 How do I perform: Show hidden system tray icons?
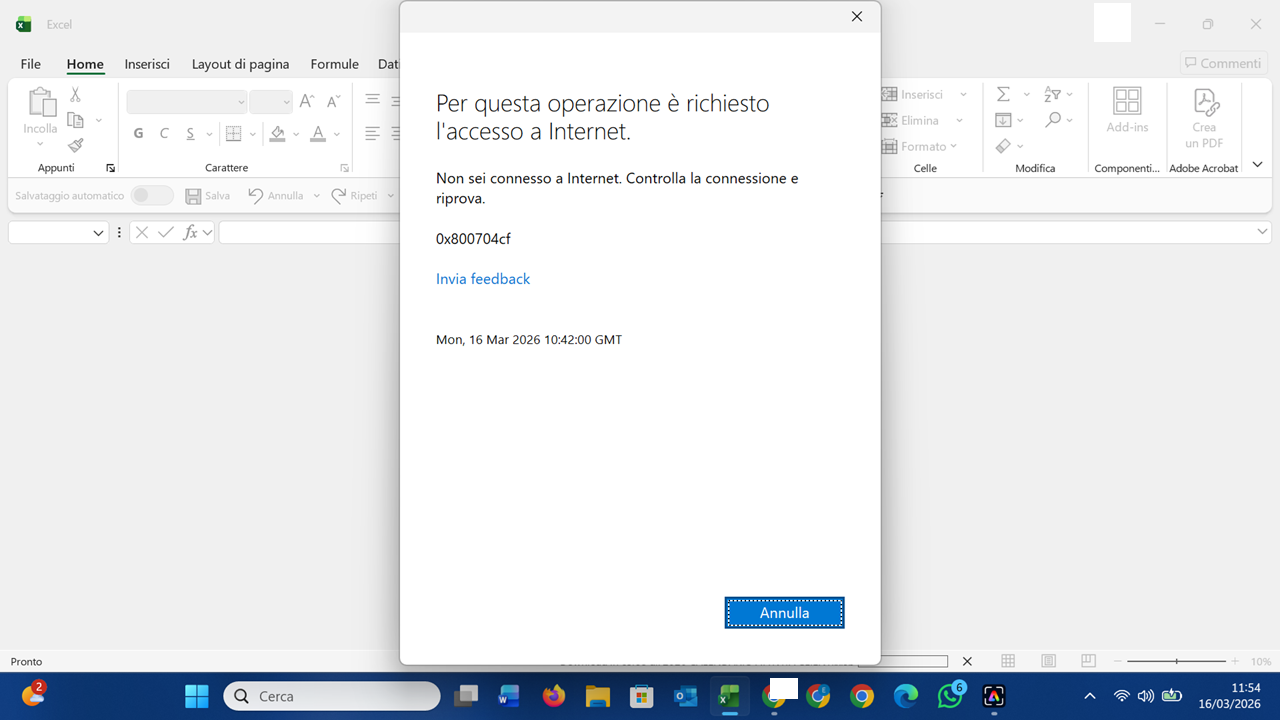[1090, 696]
